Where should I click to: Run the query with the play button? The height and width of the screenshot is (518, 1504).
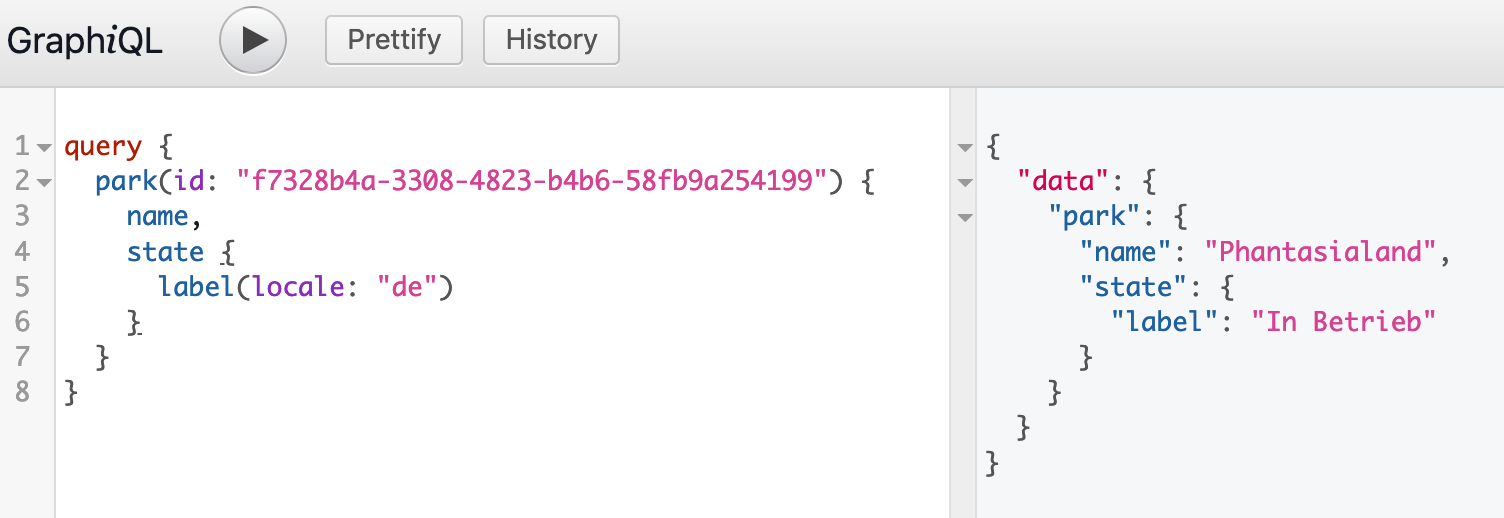[253, 40]
